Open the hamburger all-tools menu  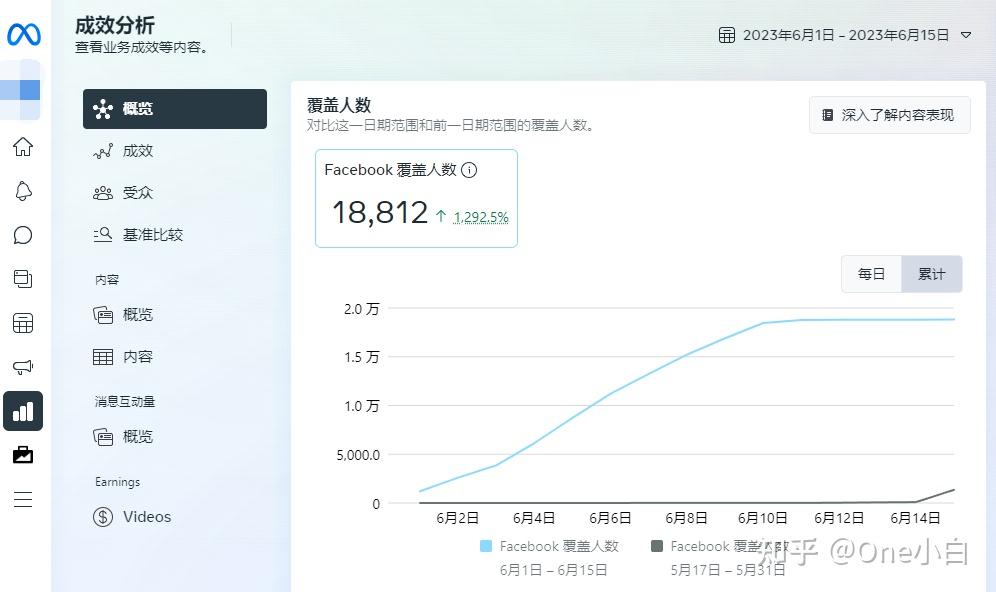click(x=23, y=499)
